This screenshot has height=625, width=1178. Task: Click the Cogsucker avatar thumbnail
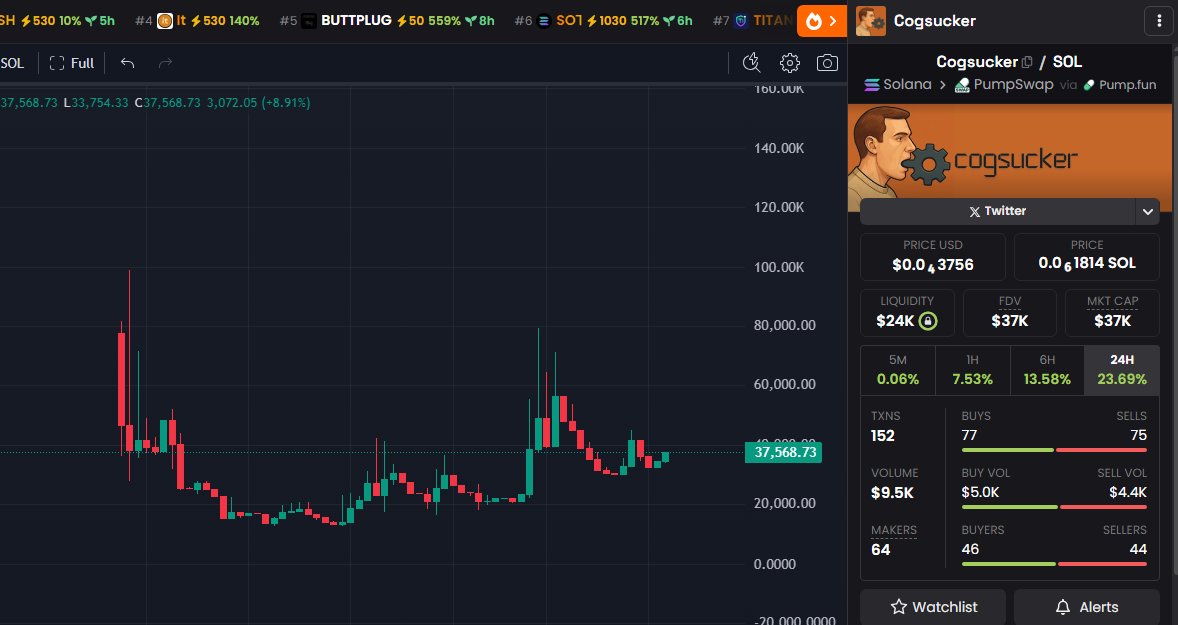tap(871, 21)
